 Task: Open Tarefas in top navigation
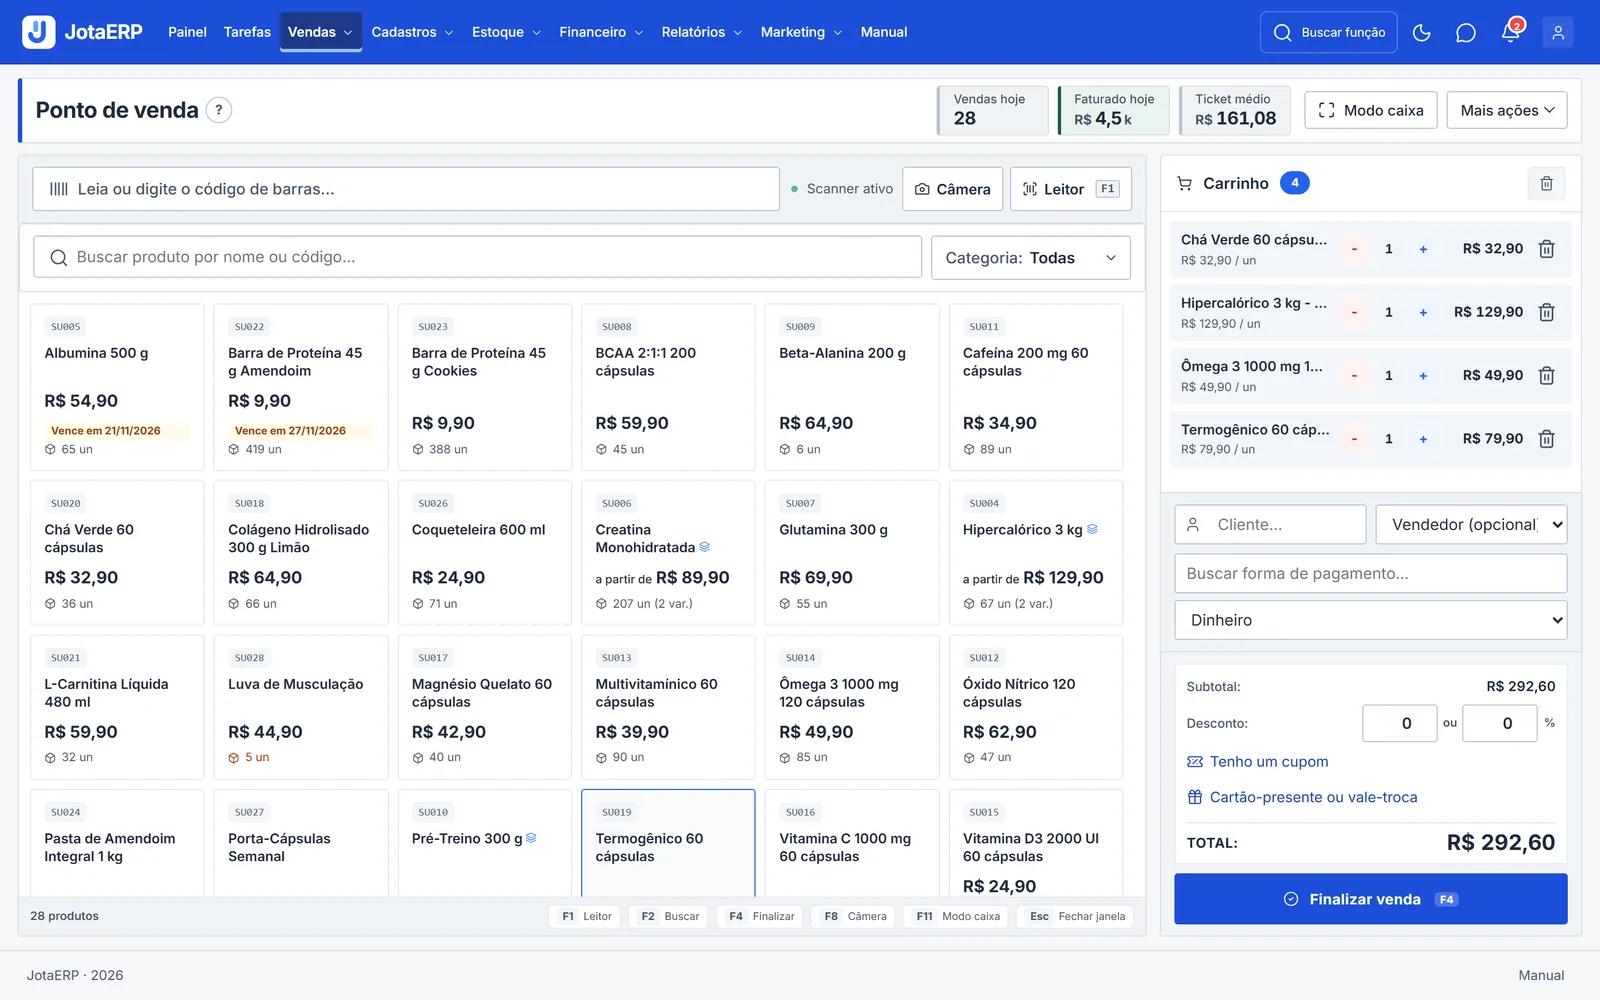[x=247, y=32]
